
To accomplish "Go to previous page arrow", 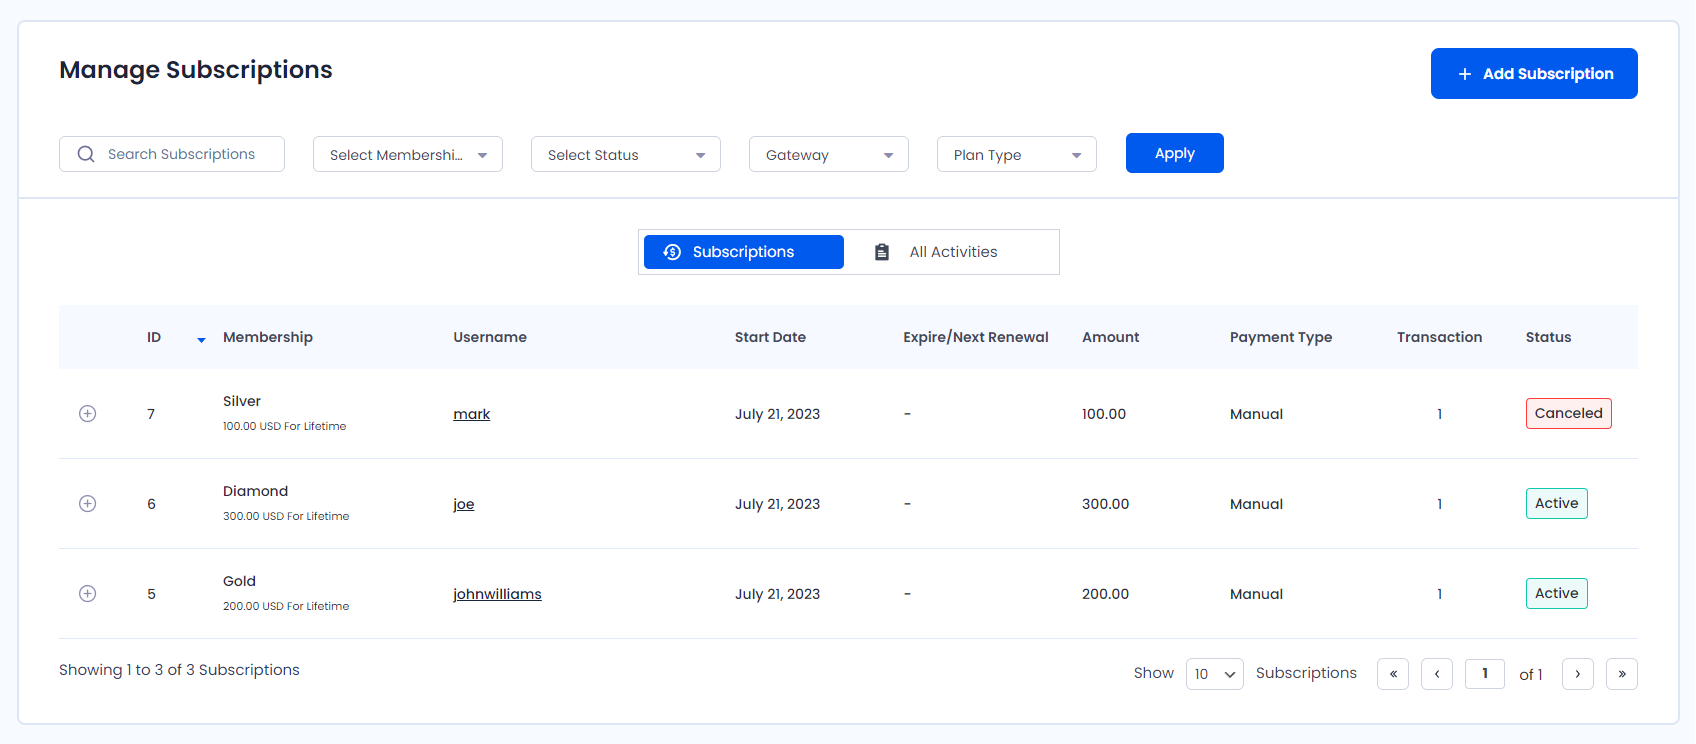I will pos(1436,674).
